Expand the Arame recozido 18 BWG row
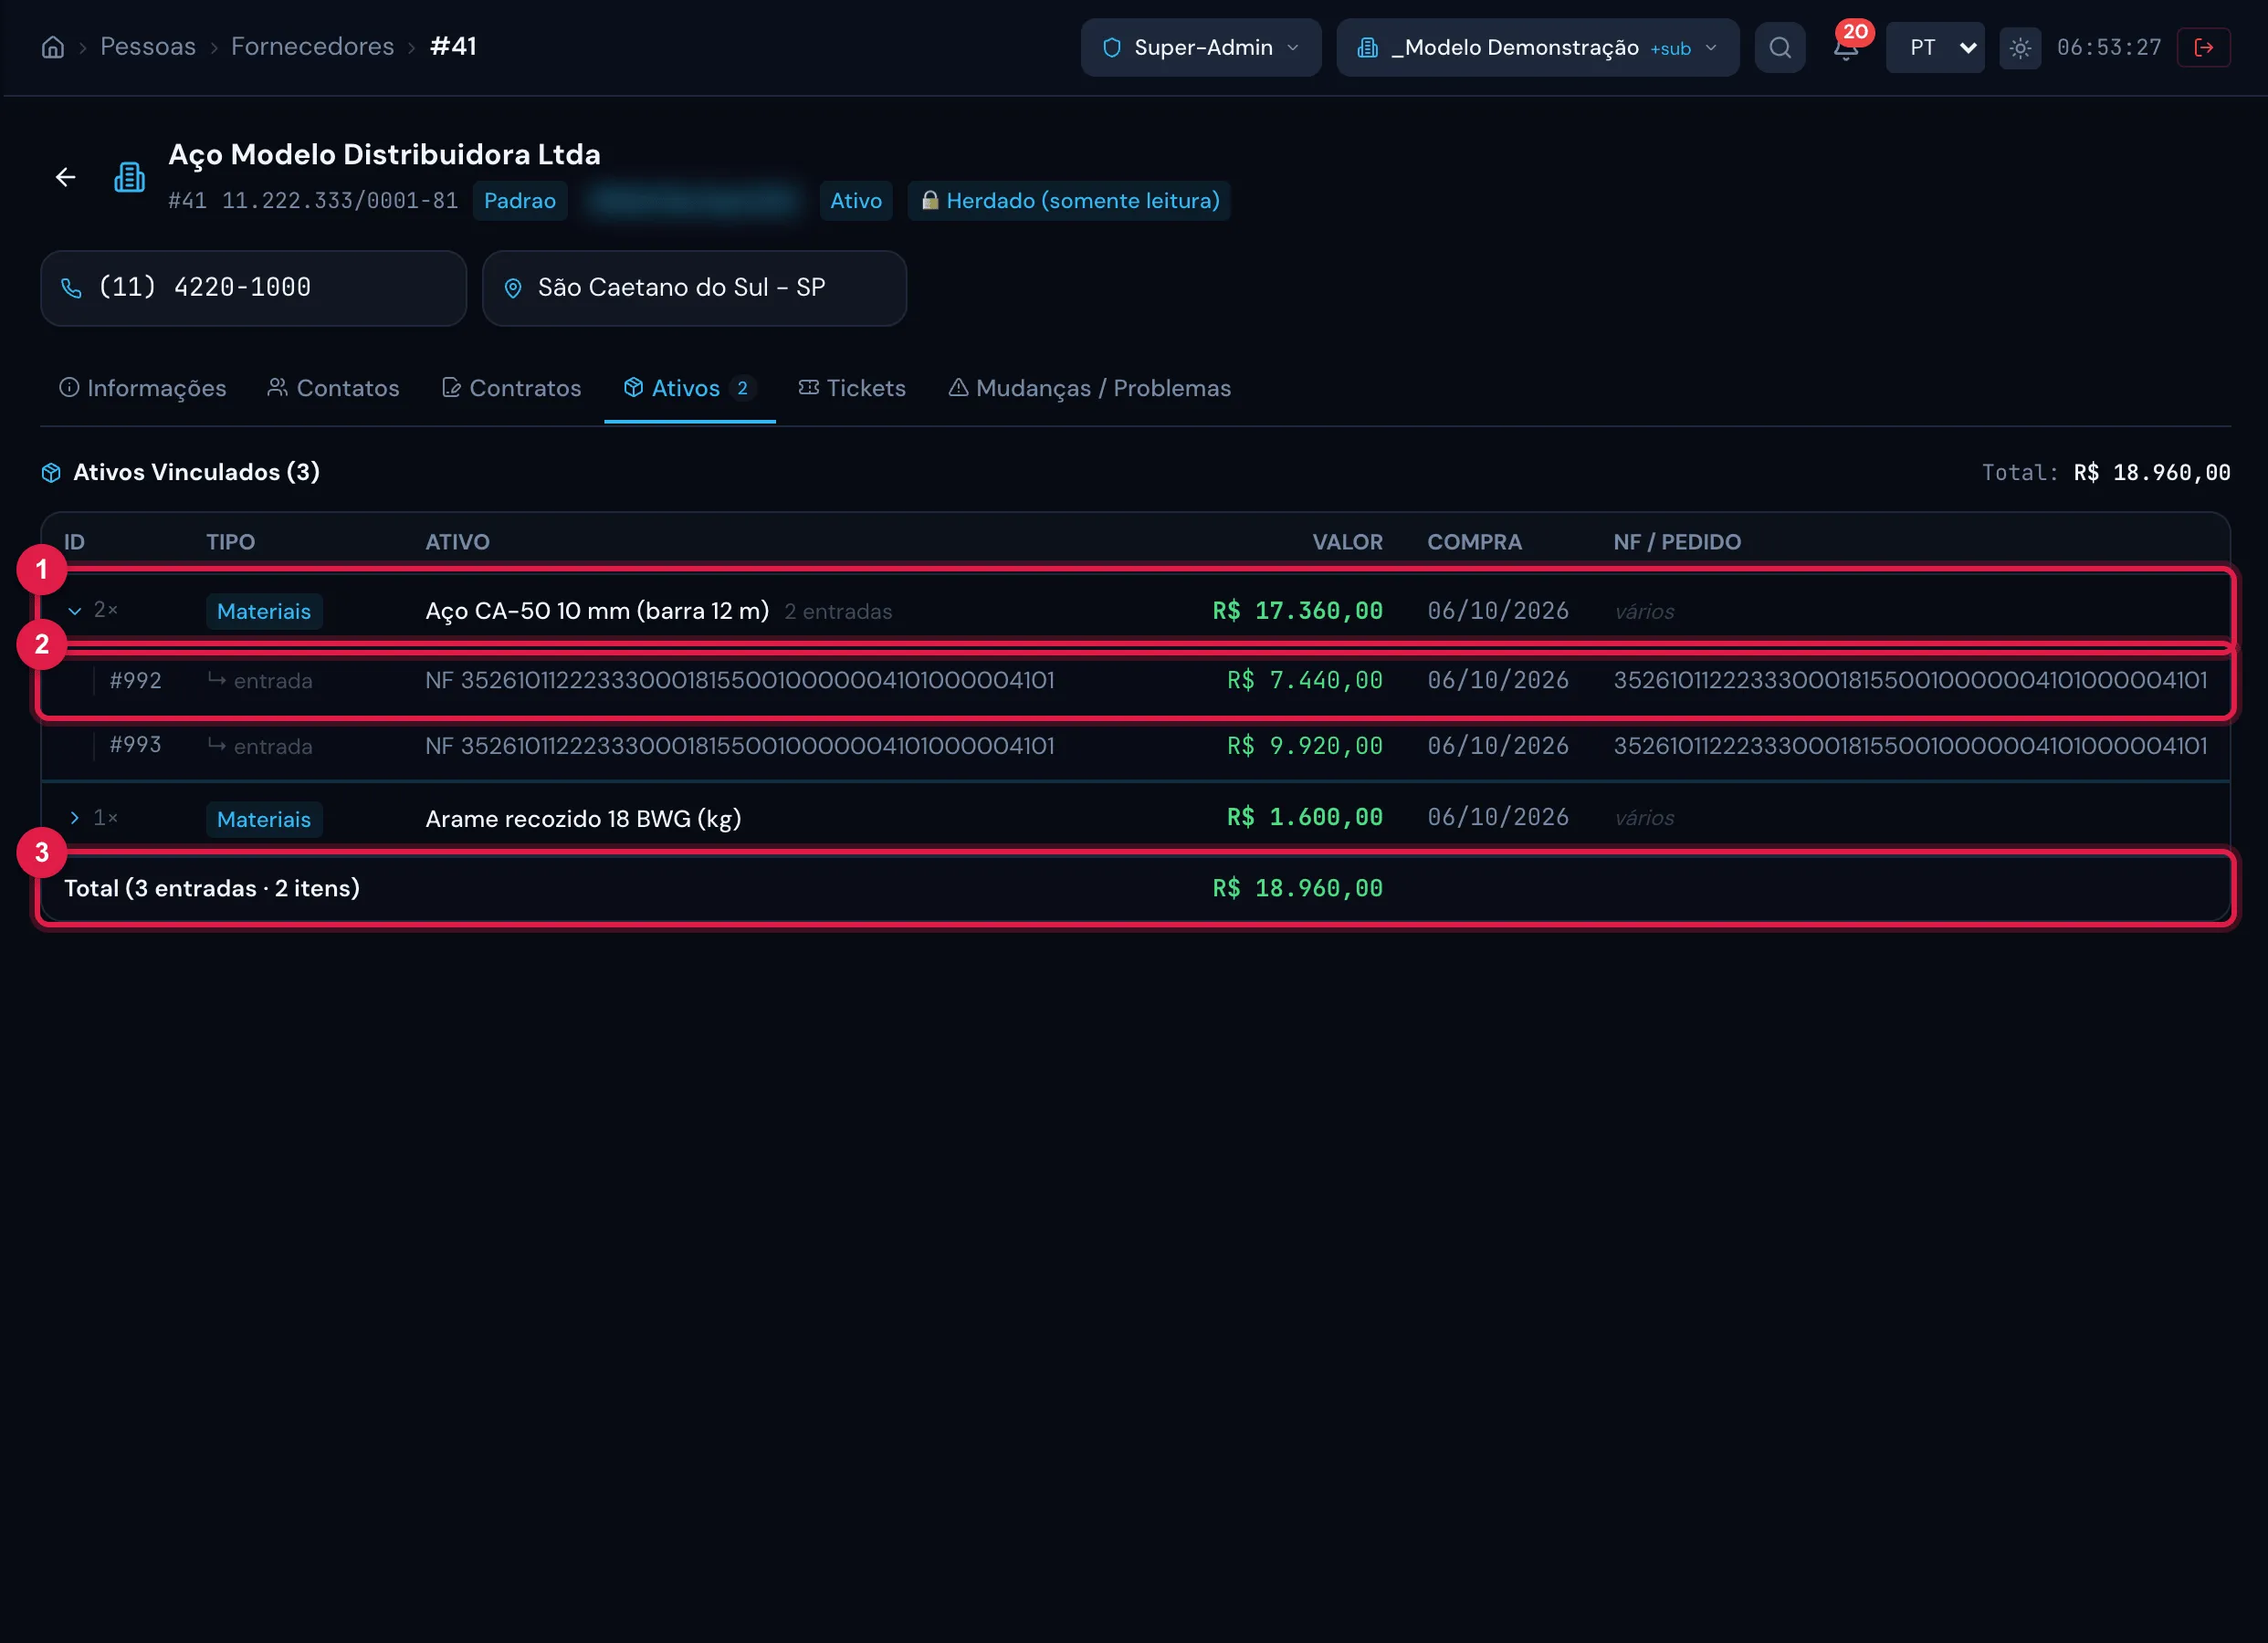The image size is (2268, 1643). point(74,818)
